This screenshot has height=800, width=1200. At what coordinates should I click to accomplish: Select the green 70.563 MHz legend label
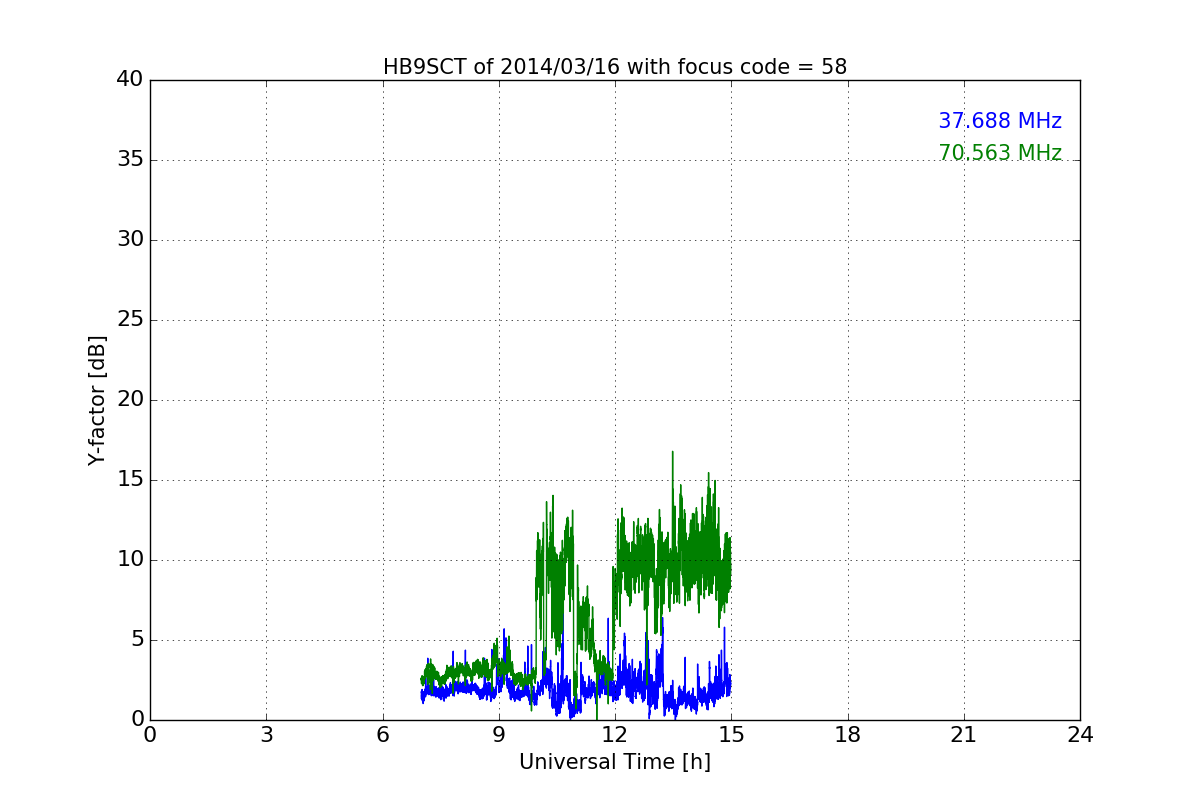[x=1000, y=153]
